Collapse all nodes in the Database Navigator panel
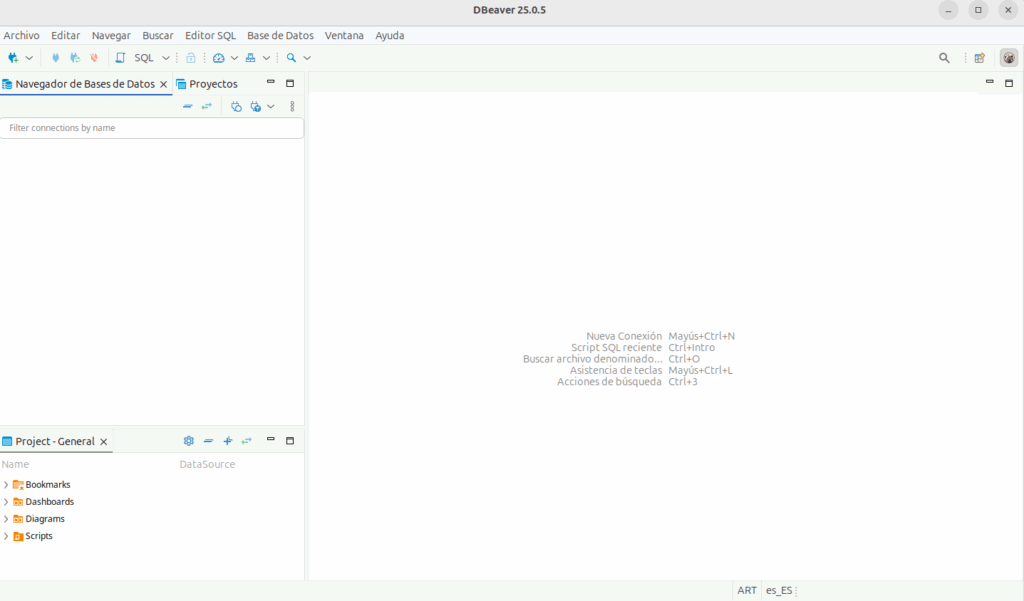1024x601 pixels. point(188,106)
